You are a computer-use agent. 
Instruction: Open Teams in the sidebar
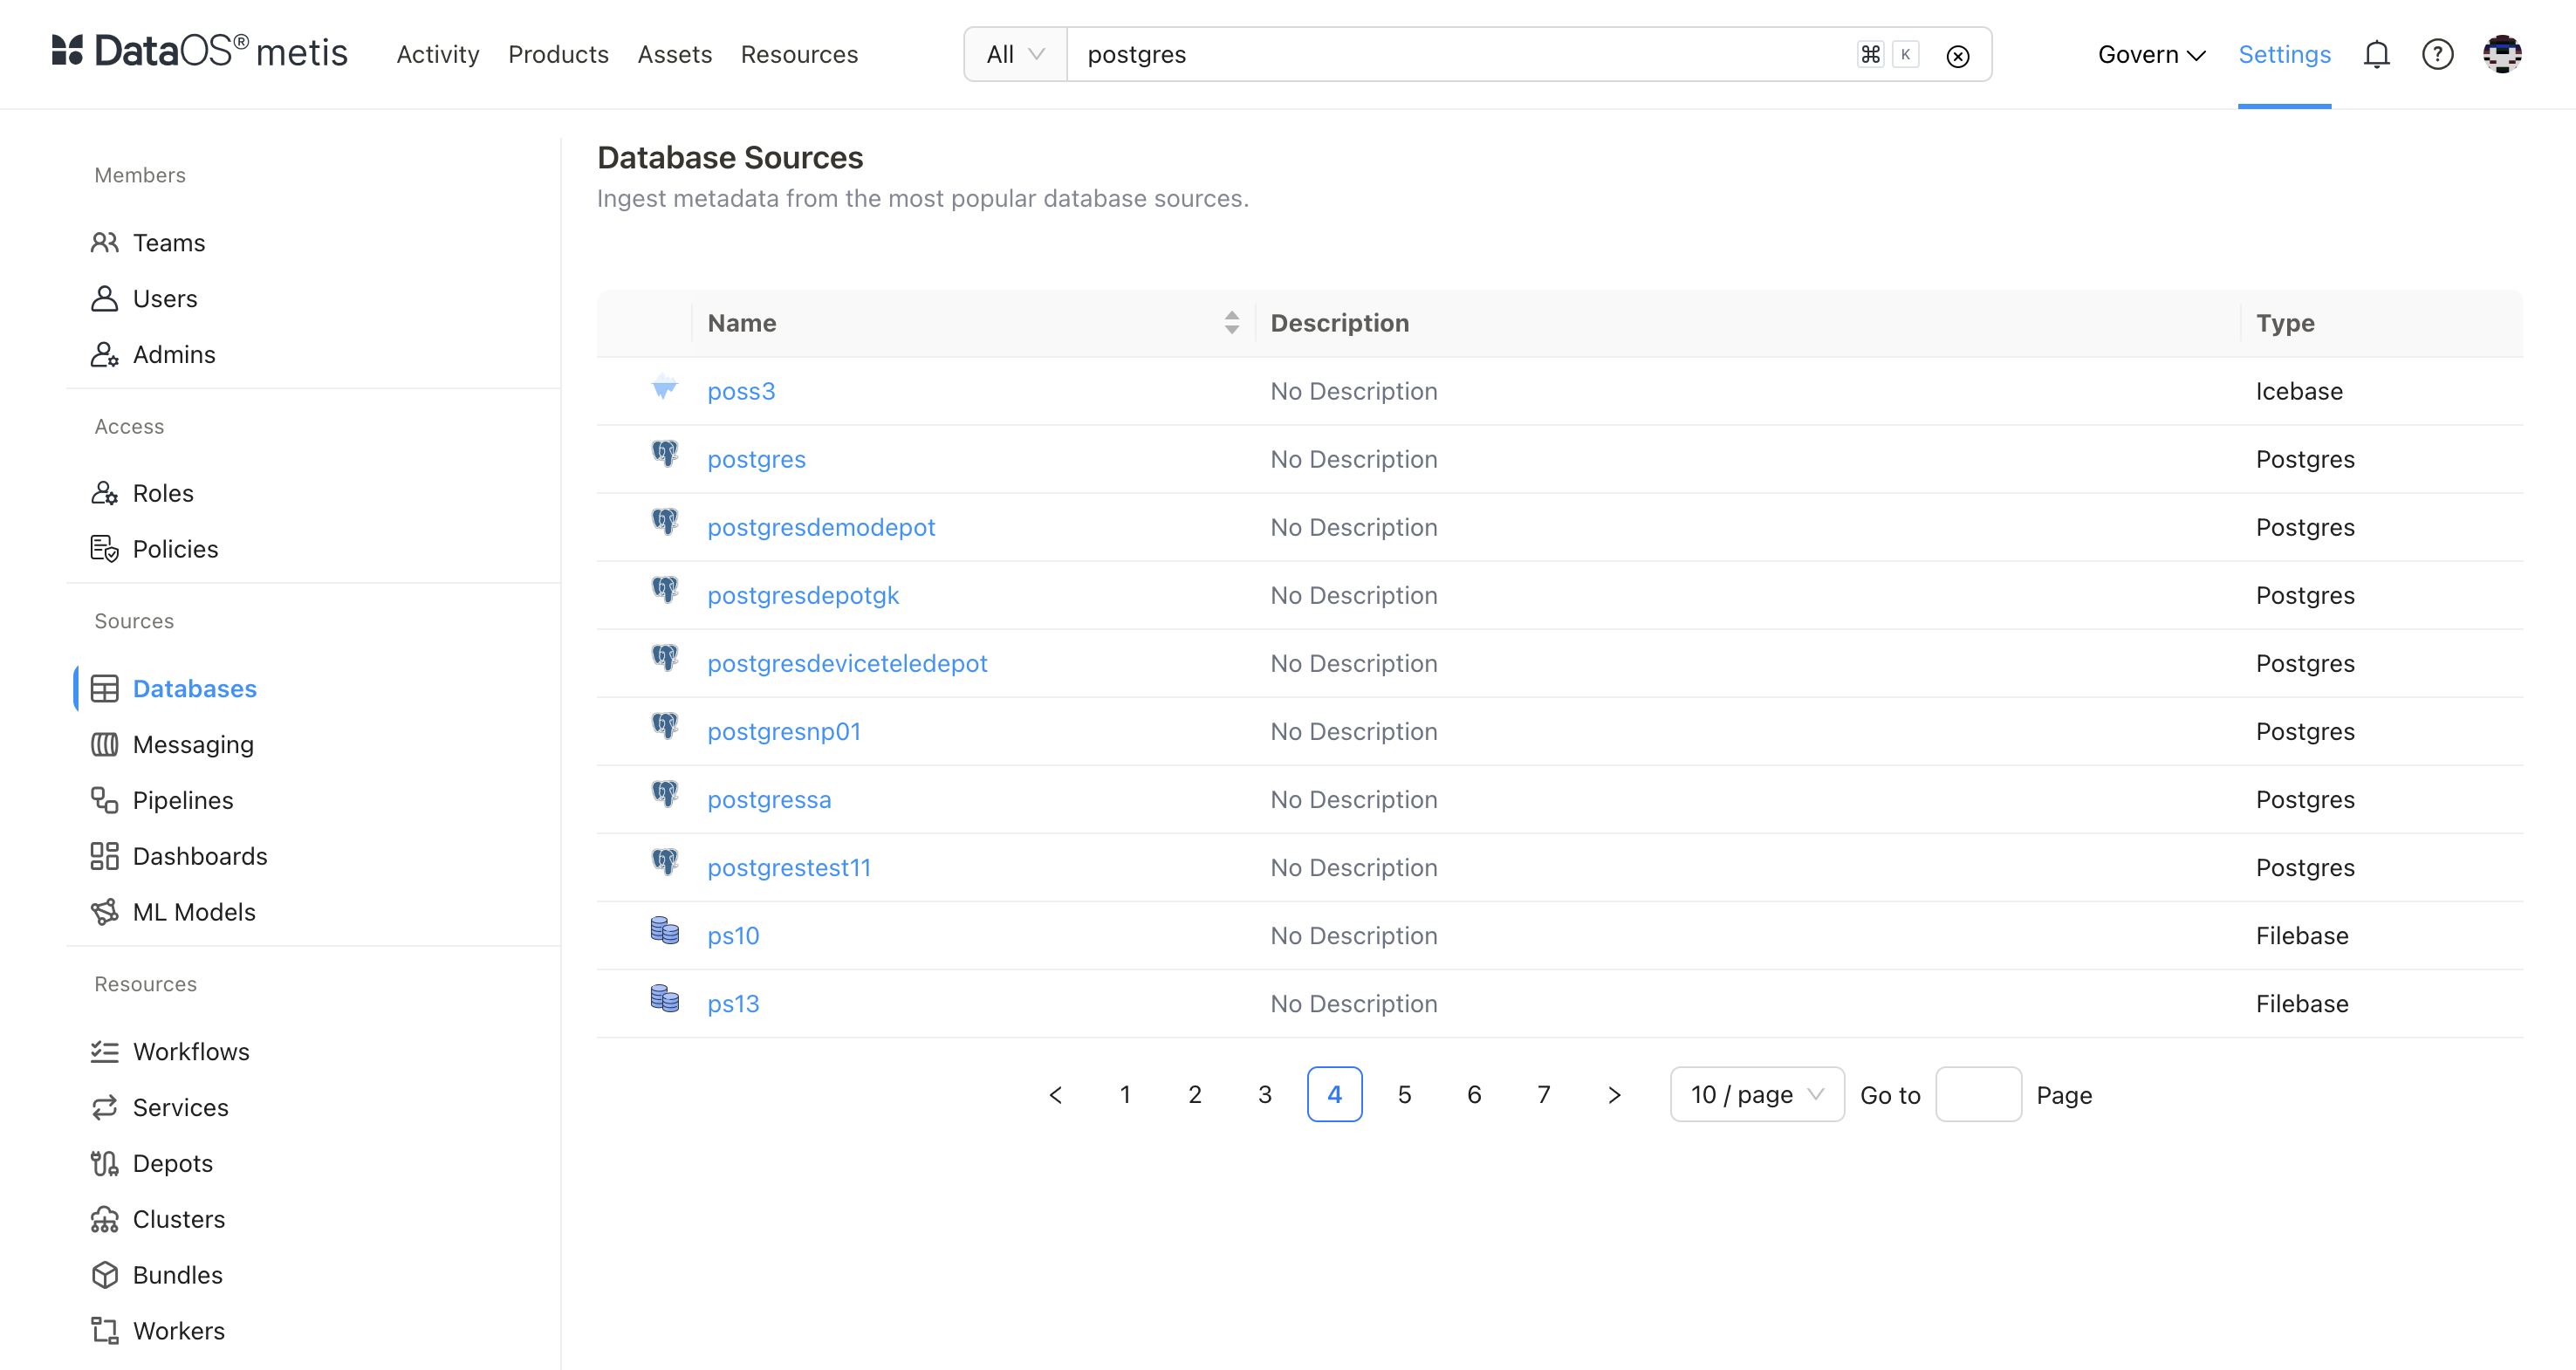click(x=169, y=243)
